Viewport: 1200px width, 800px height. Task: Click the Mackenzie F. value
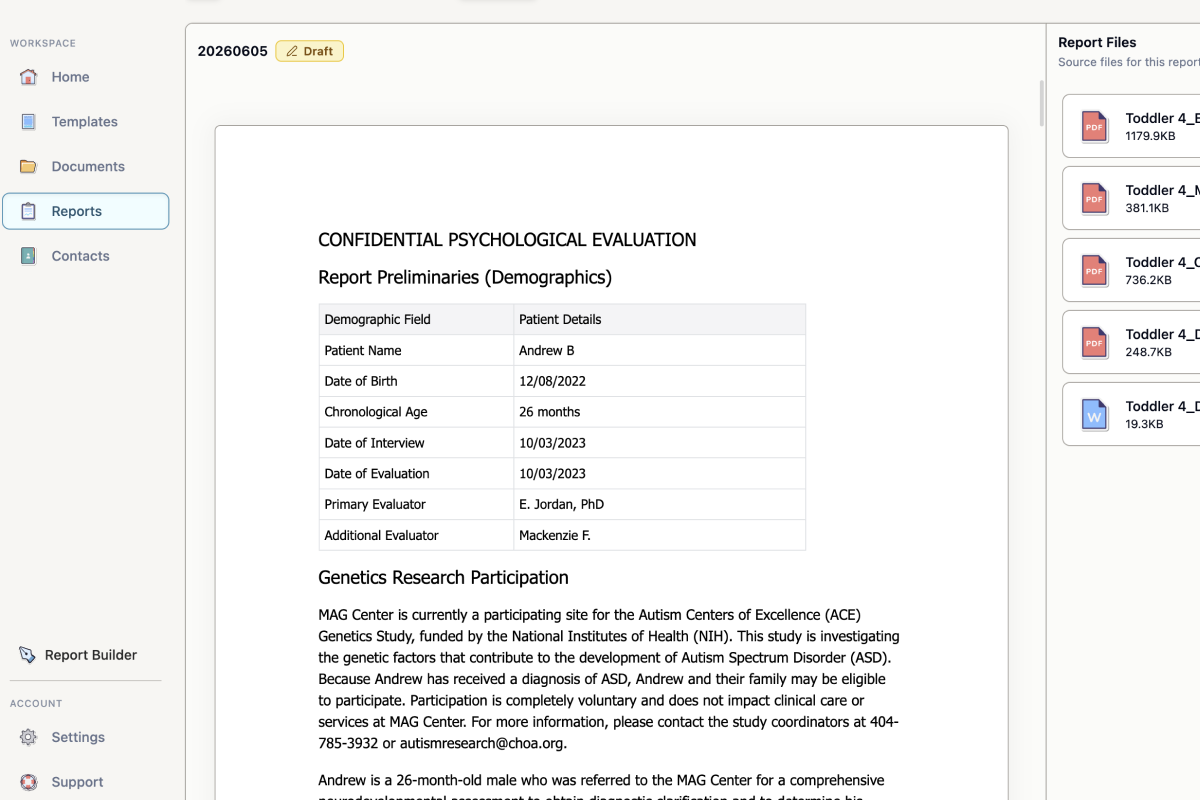click(x=555, y=536)
